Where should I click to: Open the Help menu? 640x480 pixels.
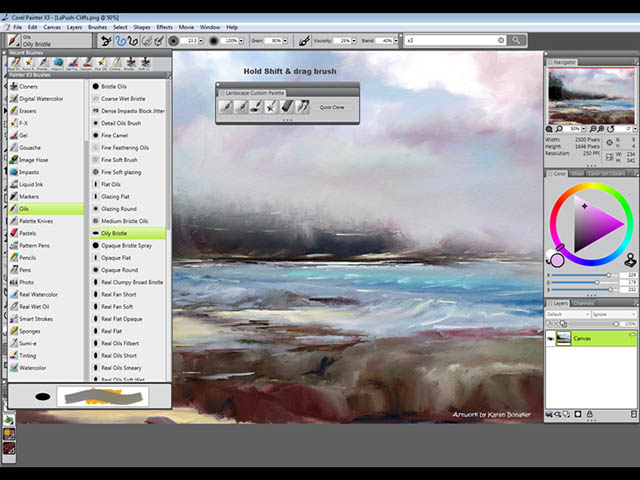click(232, 27)
